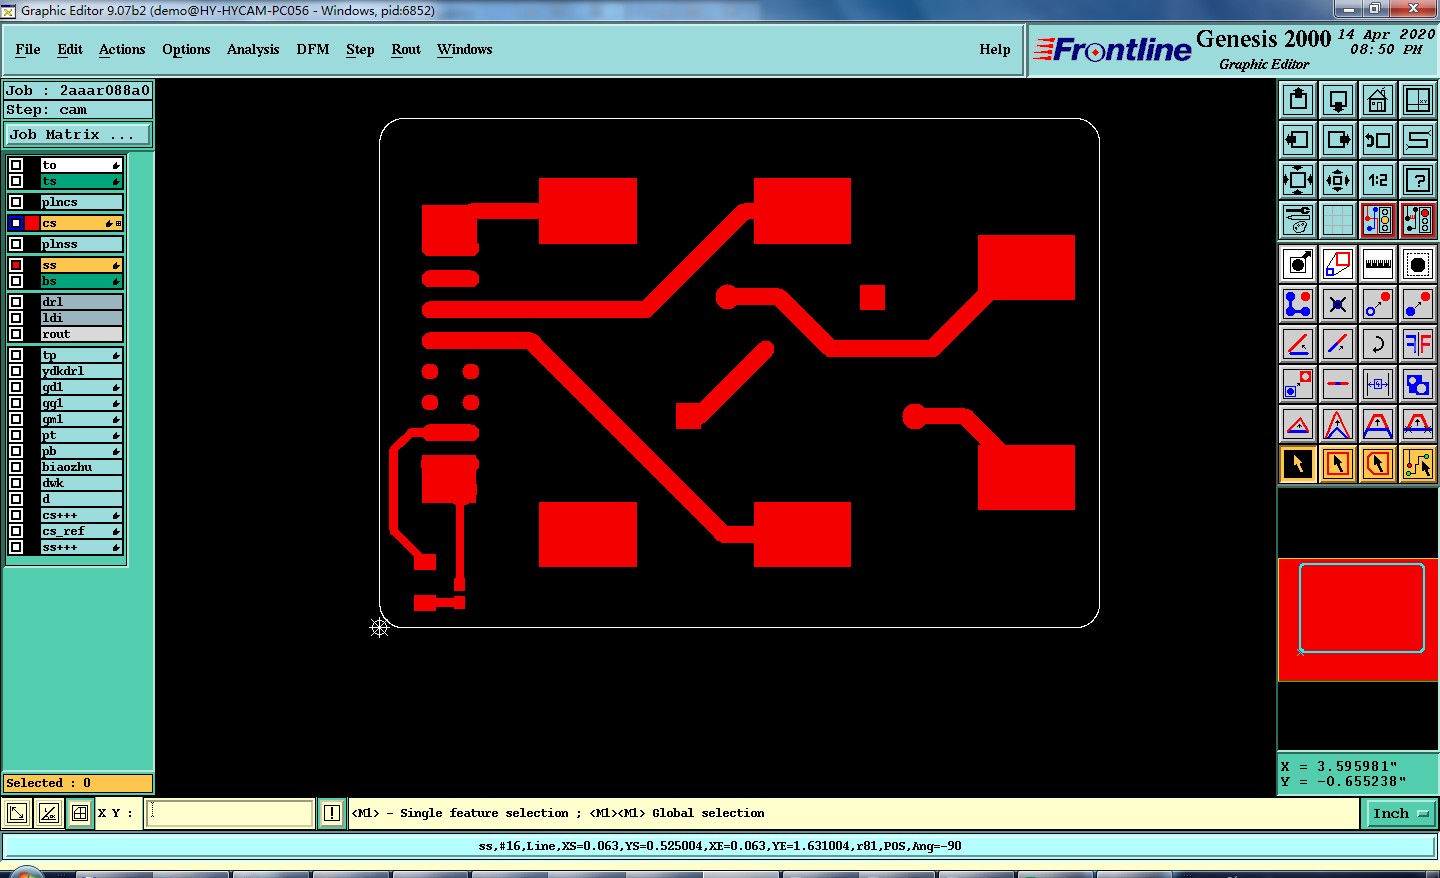The height and width of the screenshot is (878, 1440).
Task: Select the net selection tool
Action: [x=1418, y=464]
